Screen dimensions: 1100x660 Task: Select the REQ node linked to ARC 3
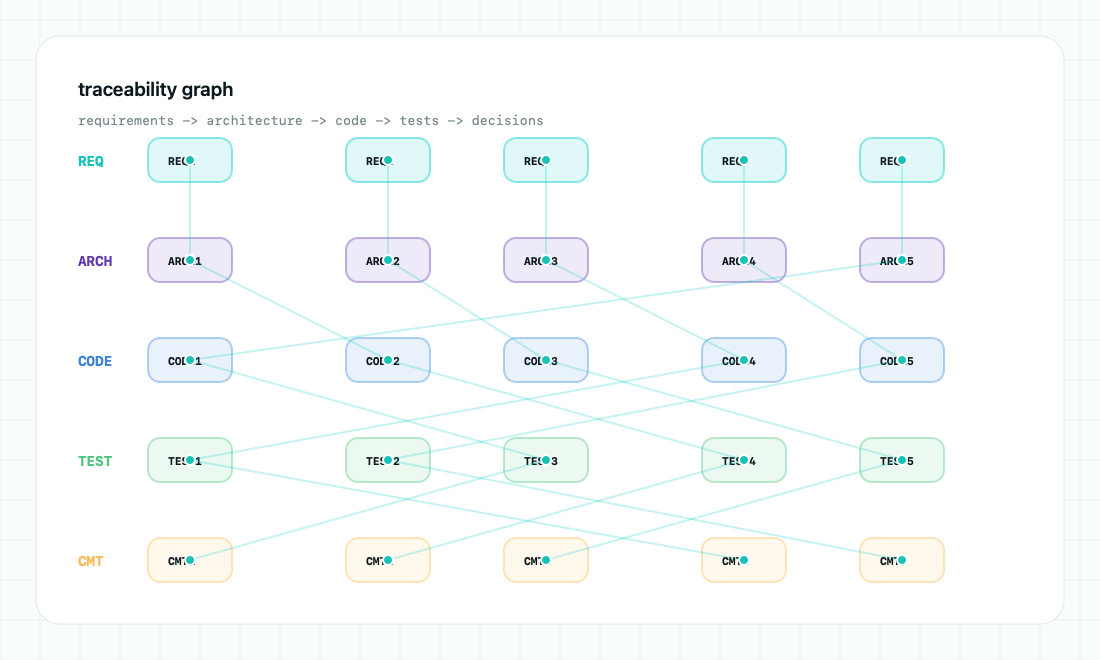pyautogui.click(x=546, y=160)
